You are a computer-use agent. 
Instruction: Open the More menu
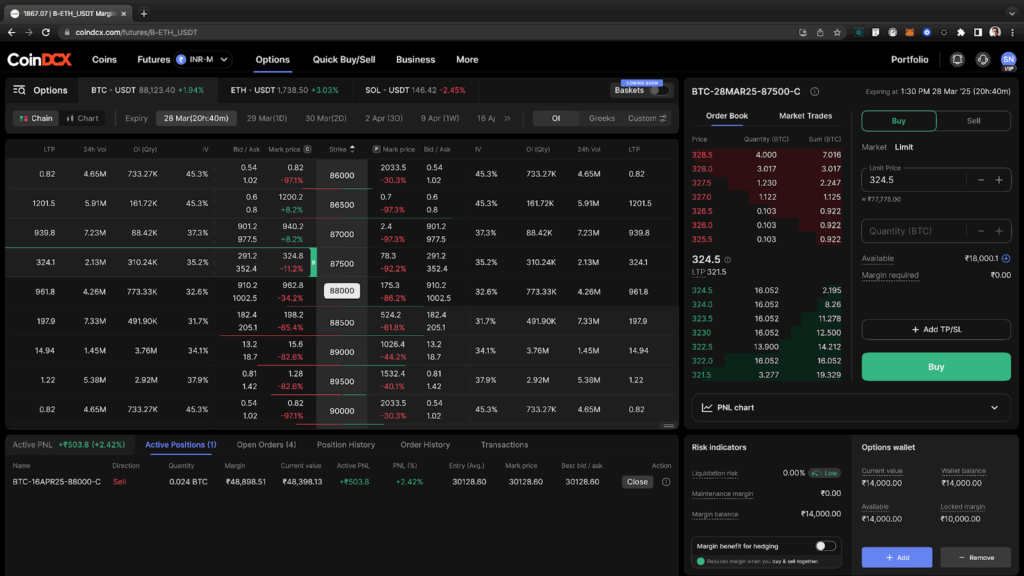click(467, 59)
